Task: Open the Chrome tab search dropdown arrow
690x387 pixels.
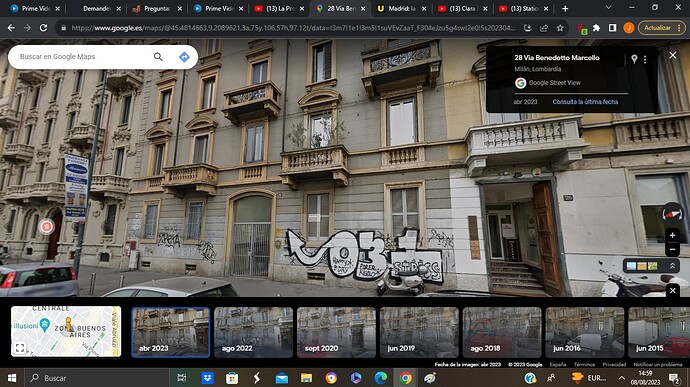Action: click(608, 8)
